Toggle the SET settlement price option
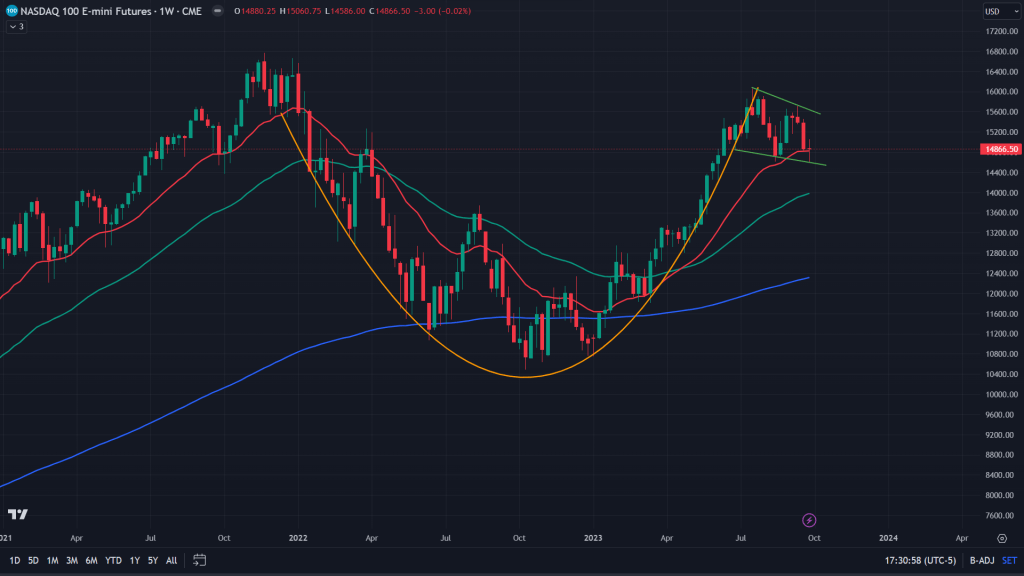The image size is (1024, 576). (x=1009, y=560)
